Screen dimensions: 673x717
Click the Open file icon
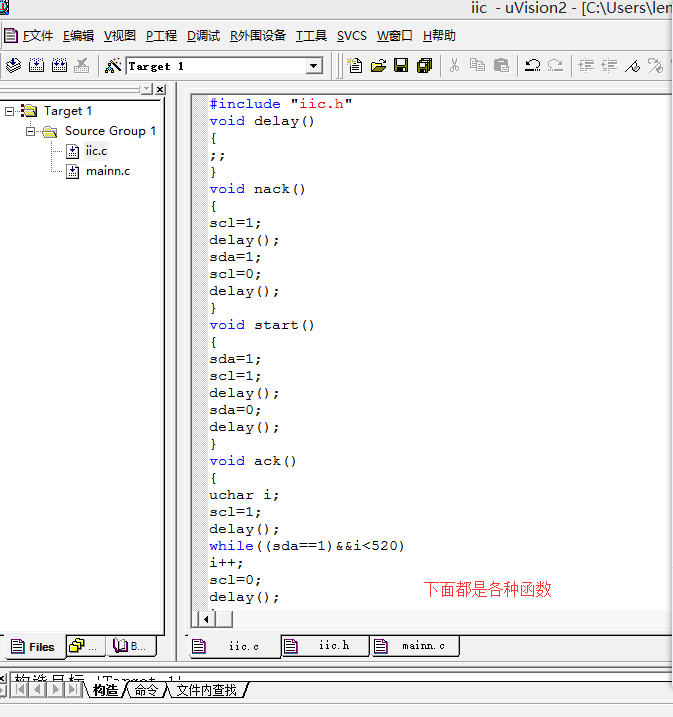coord(378,65)
